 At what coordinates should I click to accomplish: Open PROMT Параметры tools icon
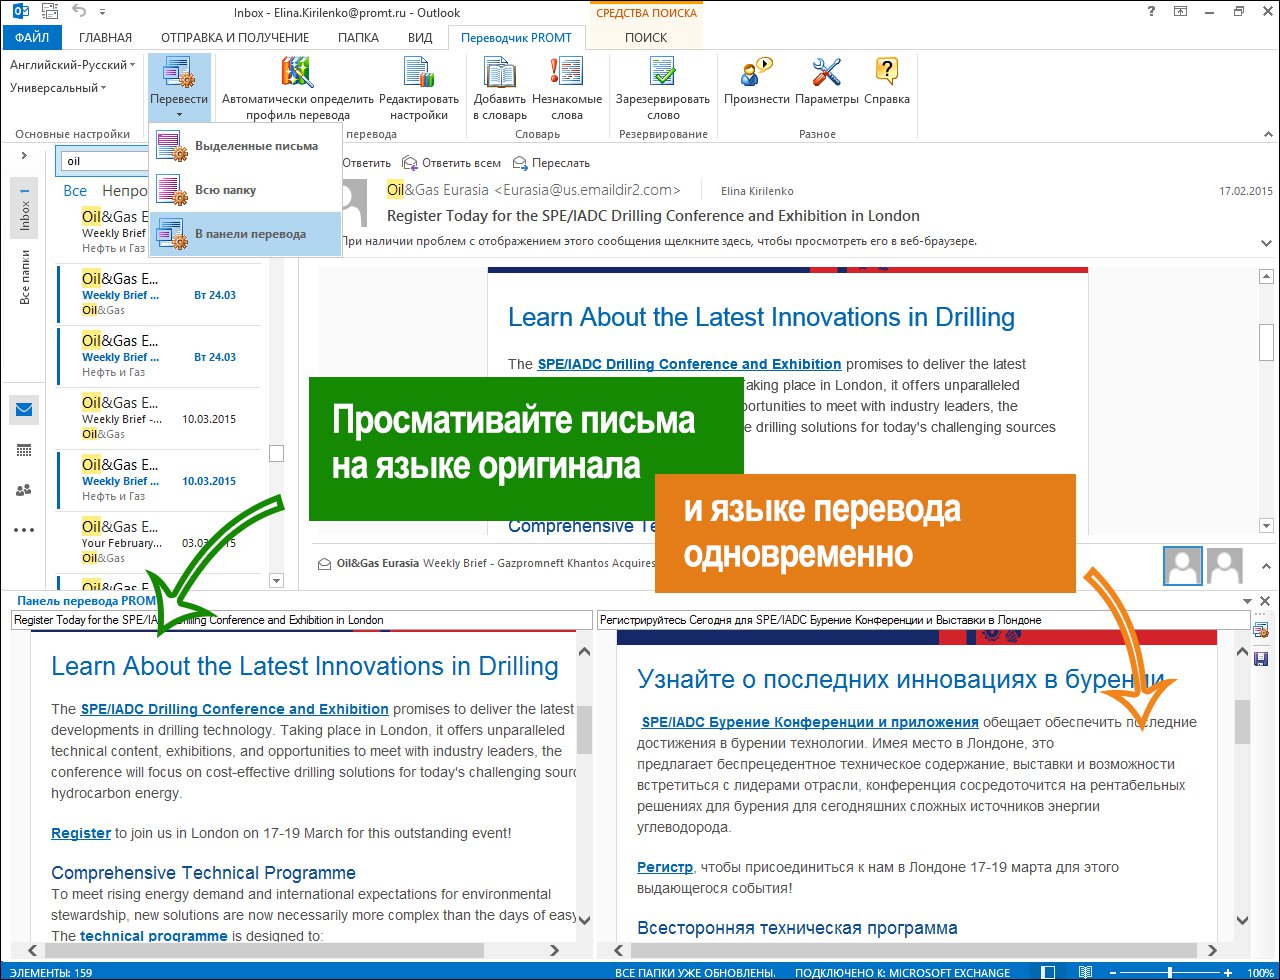827,73
